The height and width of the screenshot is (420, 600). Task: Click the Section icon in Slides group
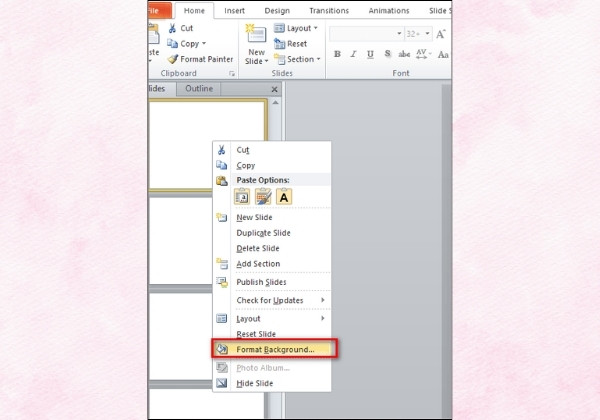(279, 59)
